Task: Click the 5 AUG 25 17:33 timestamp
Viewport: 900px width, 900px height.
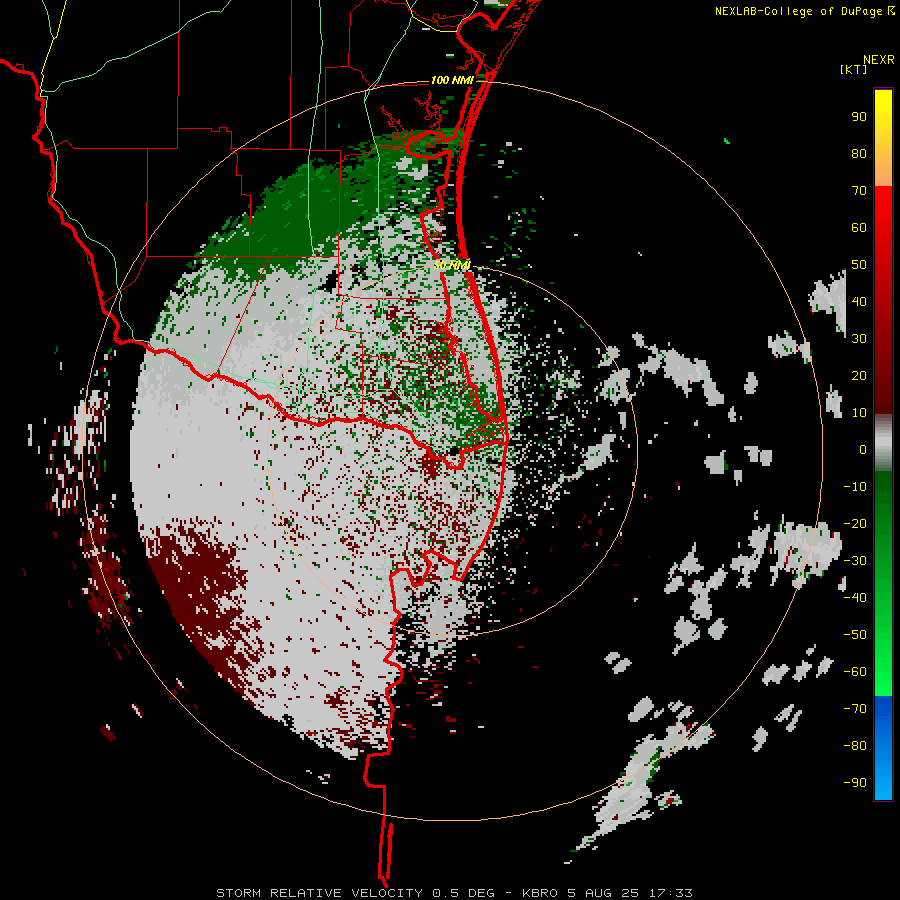Action: pos(632,893)
